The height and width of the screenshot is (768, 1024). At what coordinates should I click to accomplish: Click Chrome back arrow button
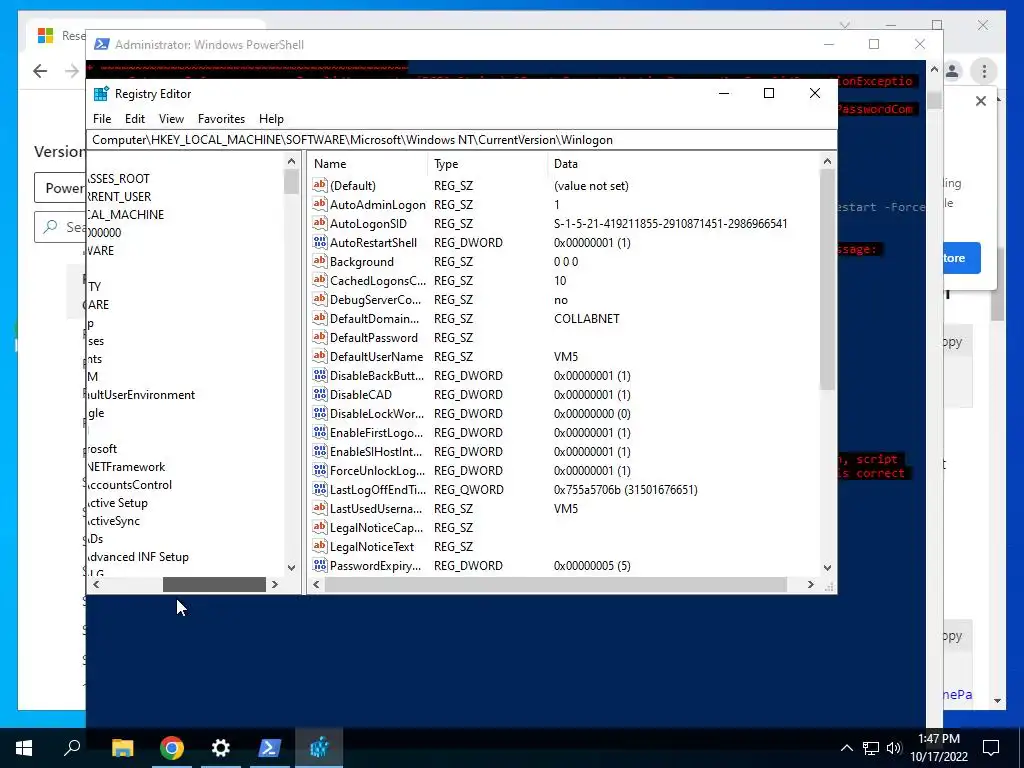pyautogui.click(x=40, y=71)
